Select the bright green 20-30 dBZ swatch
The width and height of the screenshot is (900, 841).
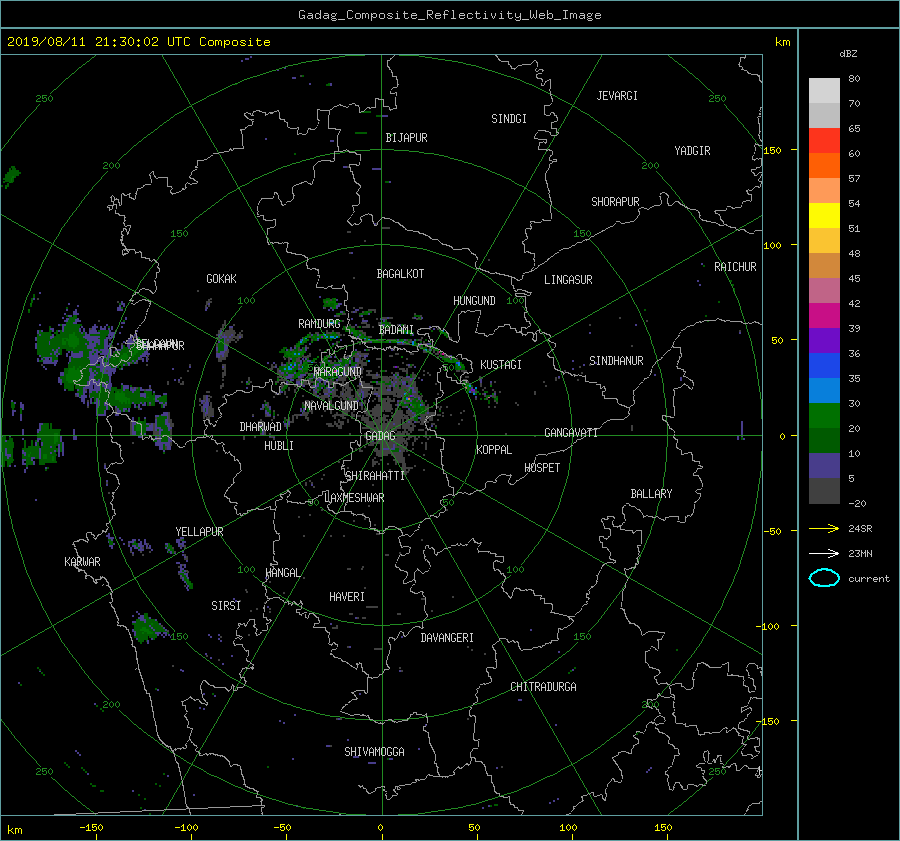coord(824,415)
